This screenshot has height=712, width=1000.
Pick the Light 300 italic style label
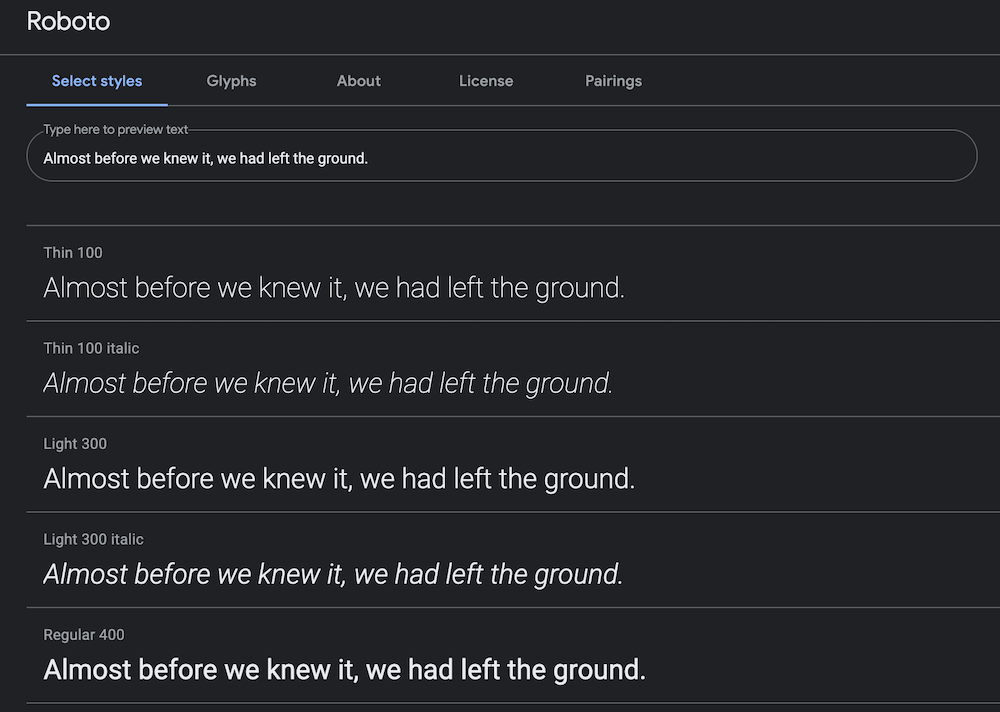(x=93, y=539)
